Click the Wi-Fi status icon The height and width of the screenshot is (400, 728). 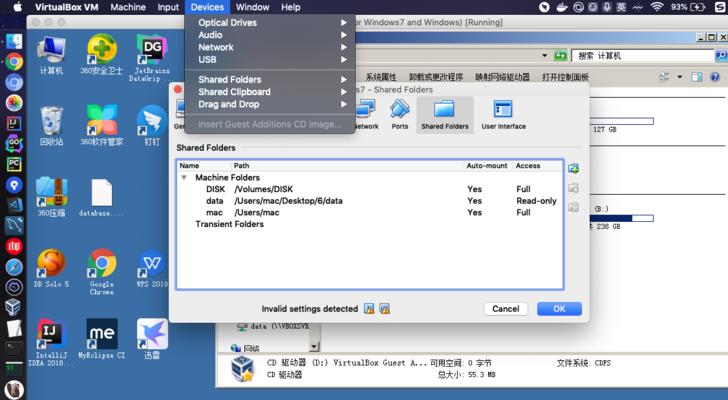(656, 7)
